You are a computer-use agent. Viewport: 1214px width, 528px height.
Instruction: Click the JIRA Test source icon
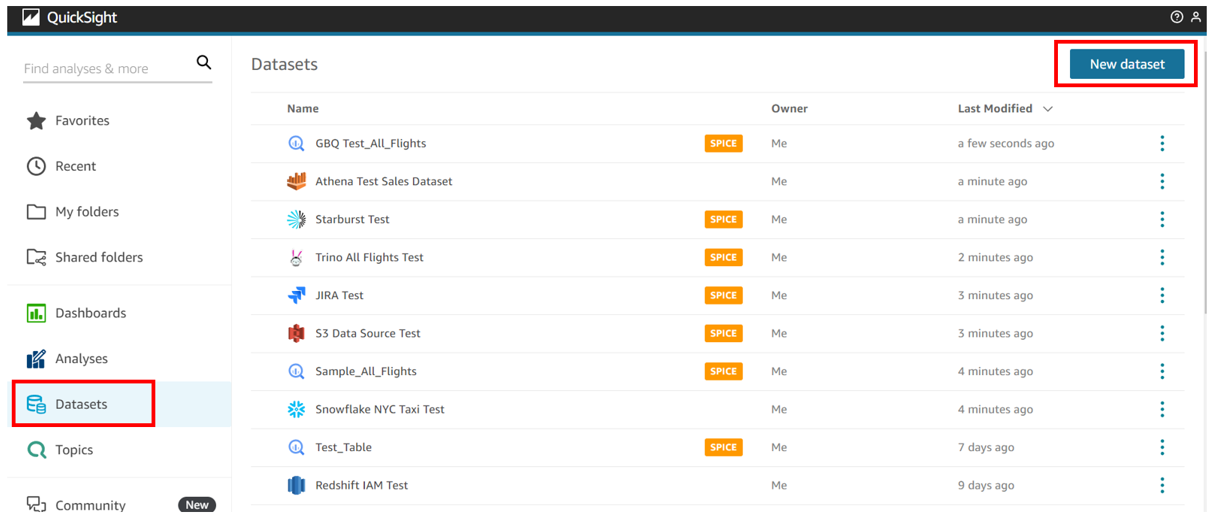[x=296, y=296]
